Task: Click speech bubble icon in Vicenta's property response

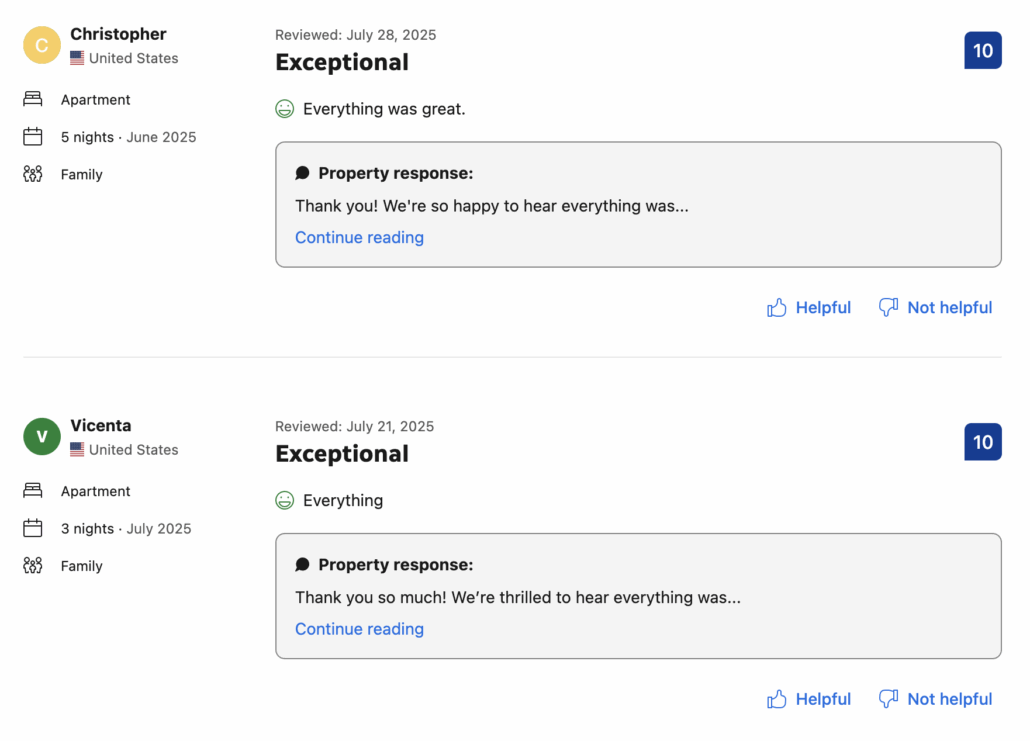Action: coord(302,564)
